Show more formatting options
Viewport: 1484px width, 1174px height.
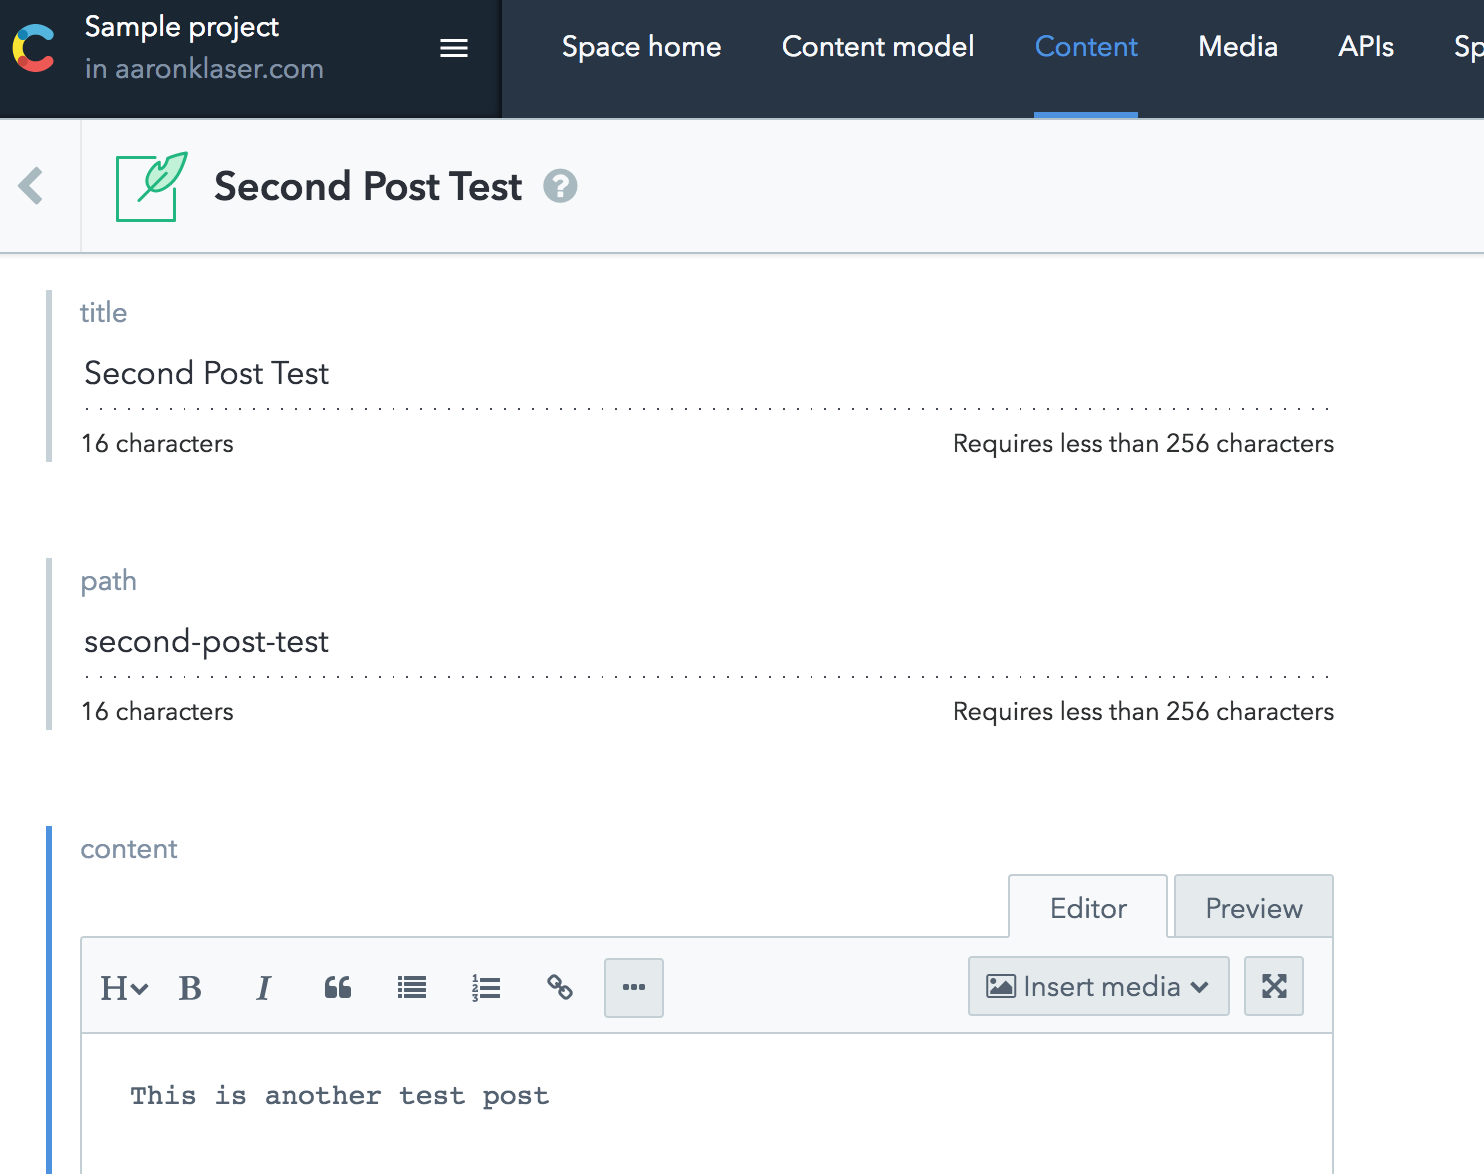tap(634, 988)
